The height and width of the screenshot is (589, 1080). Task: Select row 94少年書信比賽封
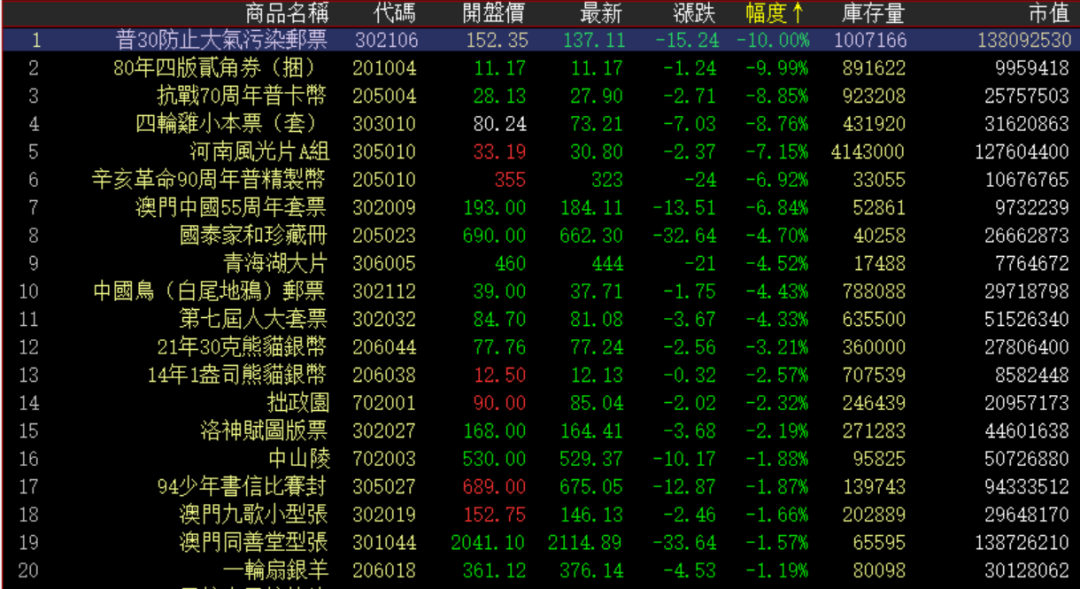pos(541,486)
